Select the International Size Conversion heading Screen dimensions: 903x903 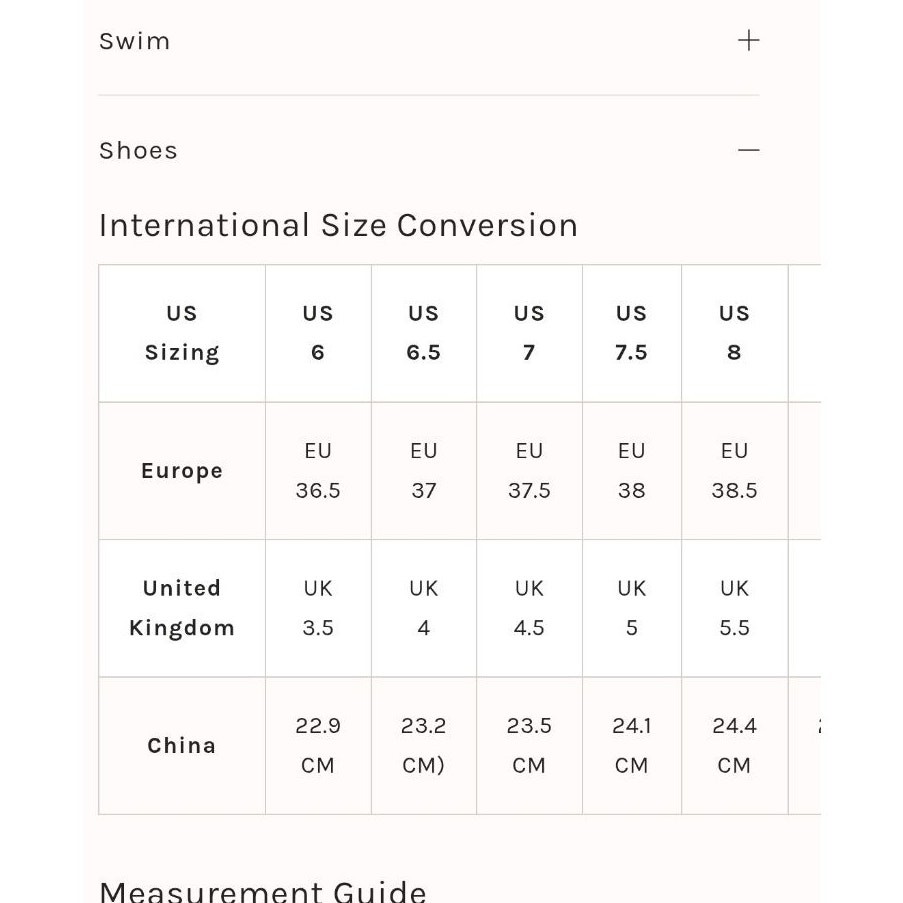point(338,225)
